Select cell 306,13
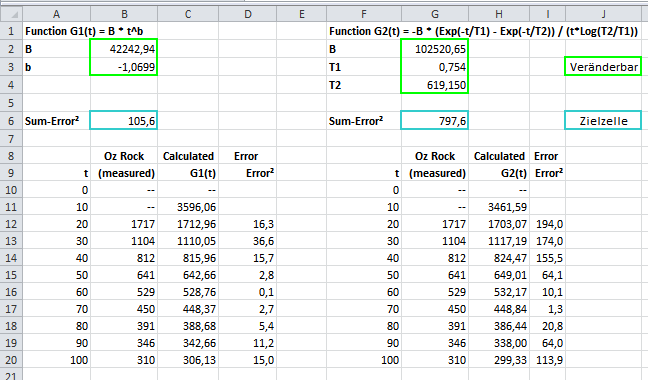Viewport: 648px width, 380px height. pyautogui.click(x=188, y=360)
